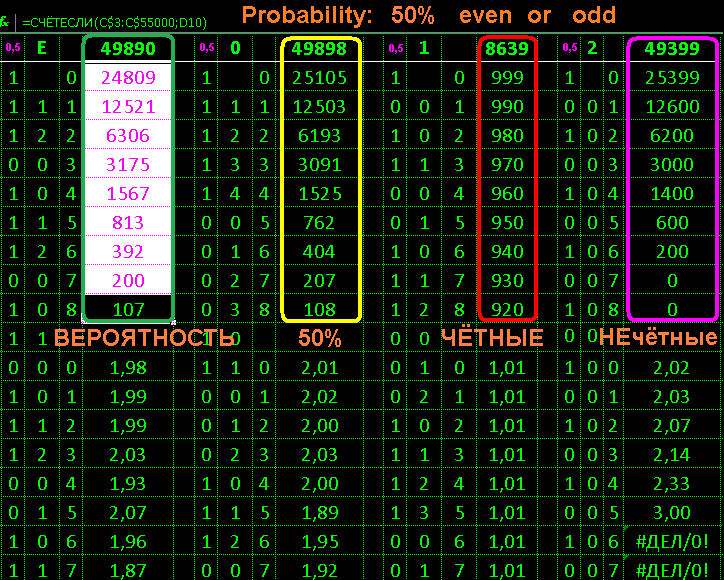The image size is (724, 580).
Task: Select the cell with value 999
Action: [x=508, y=77]
